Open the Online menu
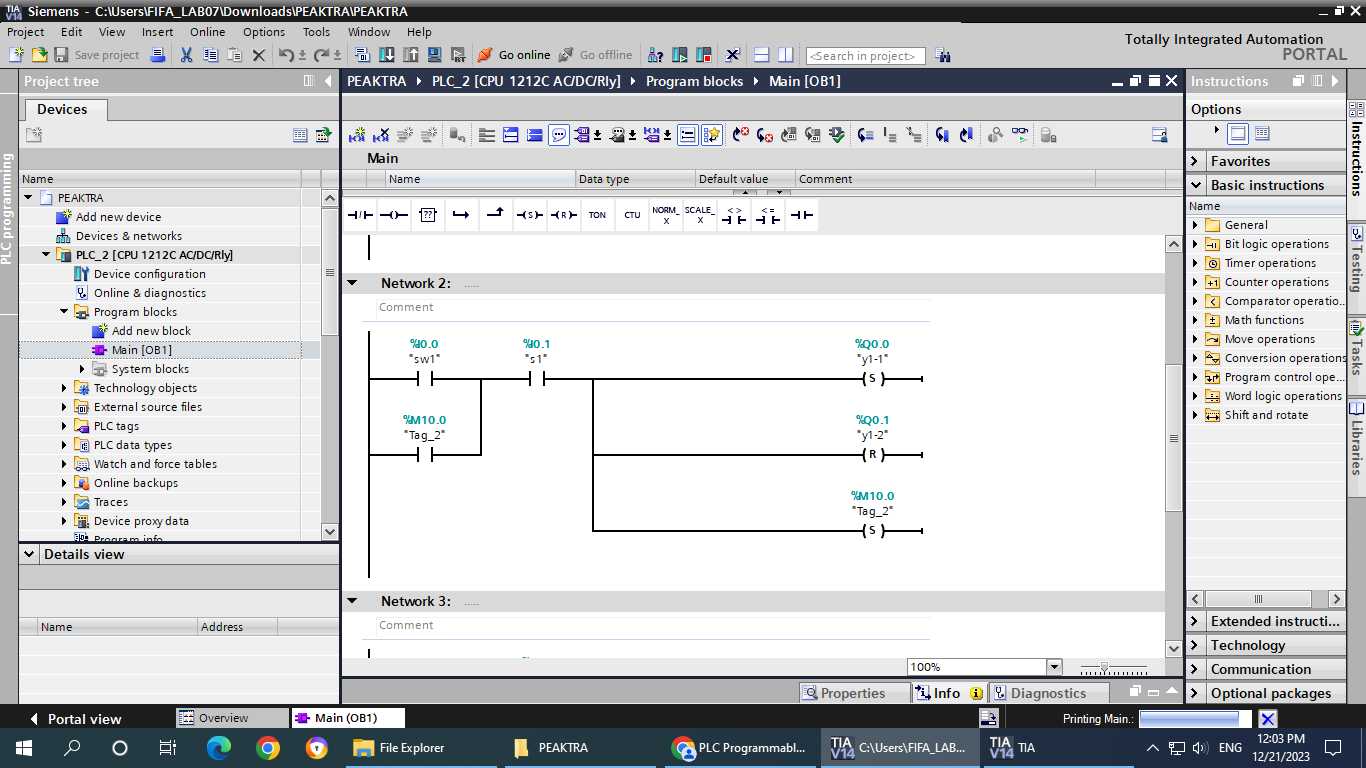Screen dimensions: 1366x768 pyautogui.click(x=207, y=32)
